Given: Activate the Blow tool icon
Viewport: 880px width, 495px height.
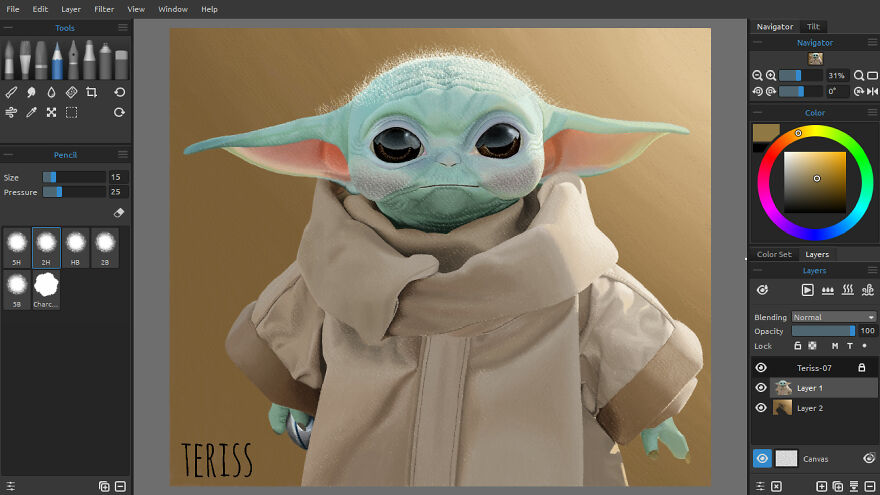Looking at the screenshot, I should coord(11,112).
